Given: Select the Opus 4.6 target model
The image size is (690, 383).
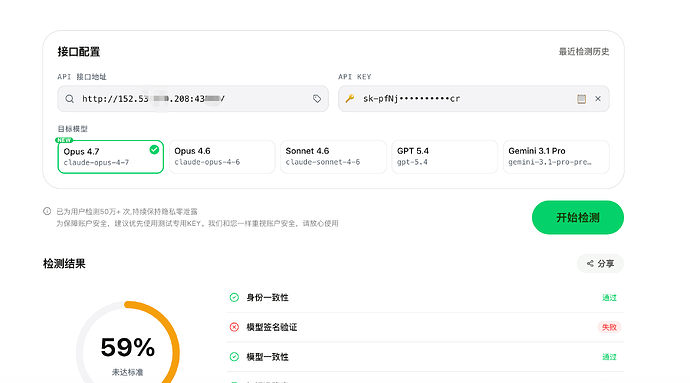Looking at the screenshot, I should coord(222,157).
